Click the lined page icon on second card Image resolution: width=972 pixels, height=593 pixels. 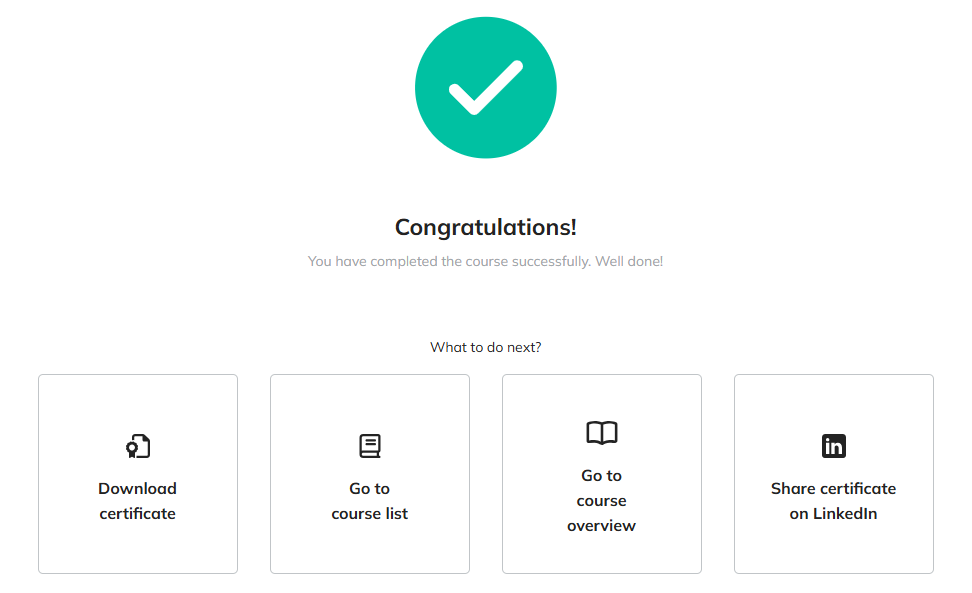click(369, 446)
